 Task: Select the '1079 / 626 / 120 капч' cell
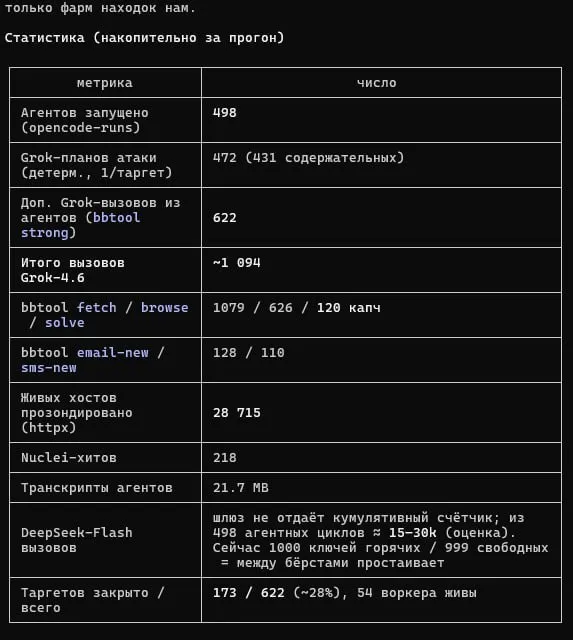pos(296,307)
